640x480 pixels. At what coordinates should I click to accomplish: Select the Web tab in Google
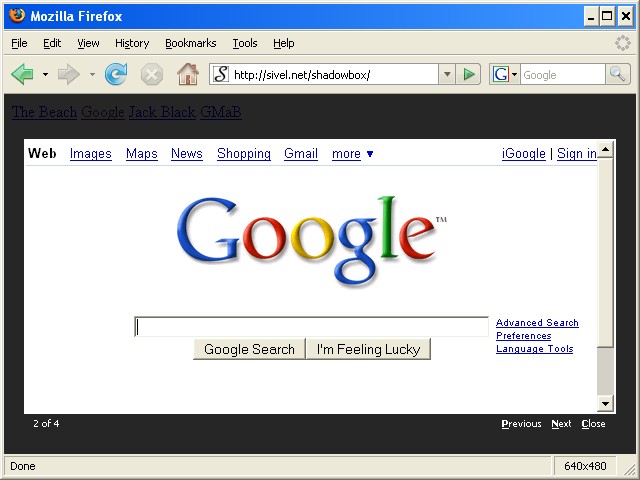(42, 153)
